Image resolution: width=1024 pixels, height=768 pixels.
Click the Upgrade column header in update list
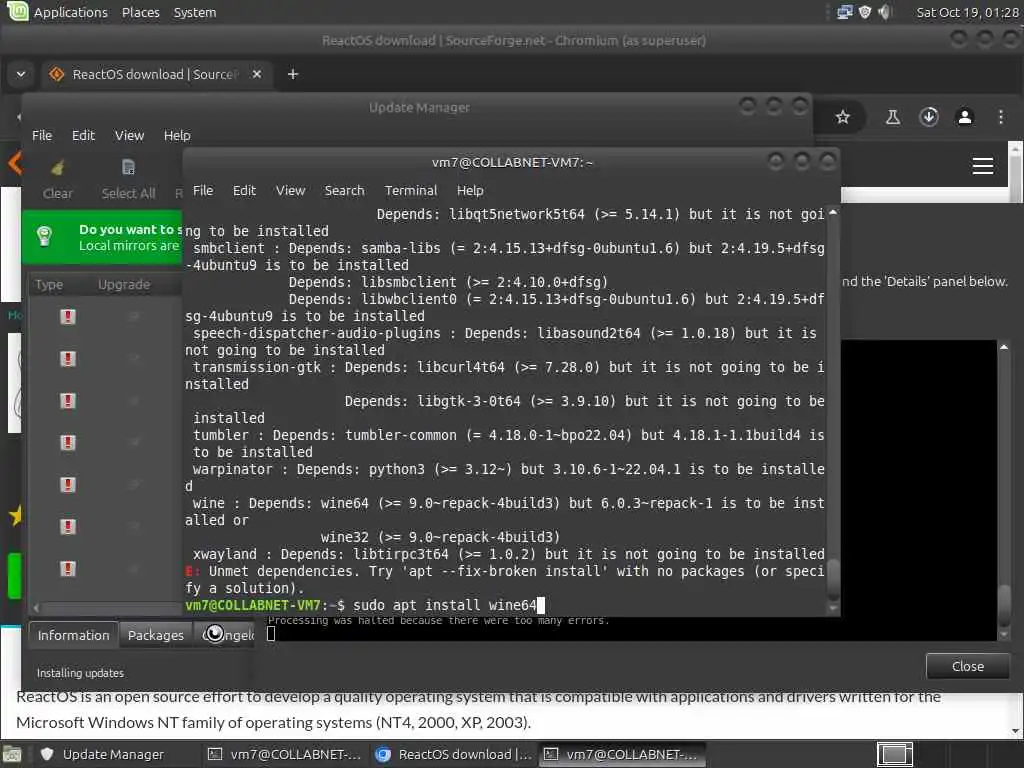tap(124, 285)
